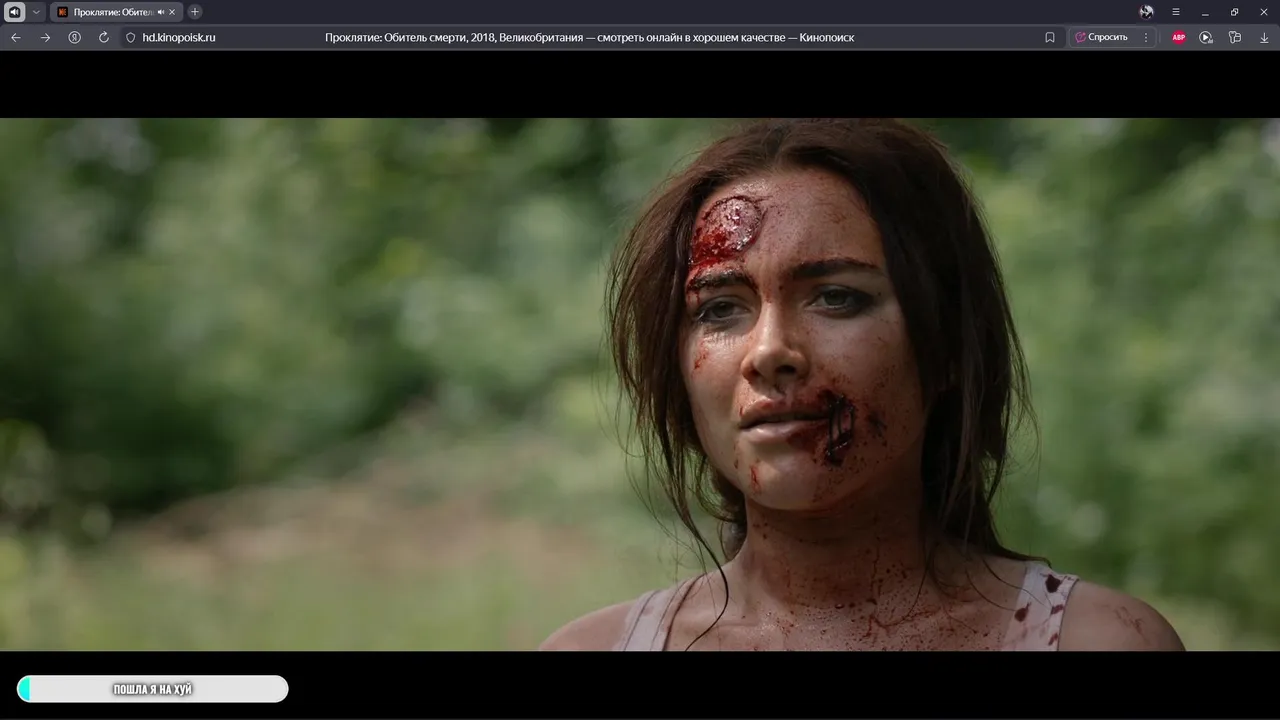
Task: Open the browser hamburger menu
Action: [1176, 12]
